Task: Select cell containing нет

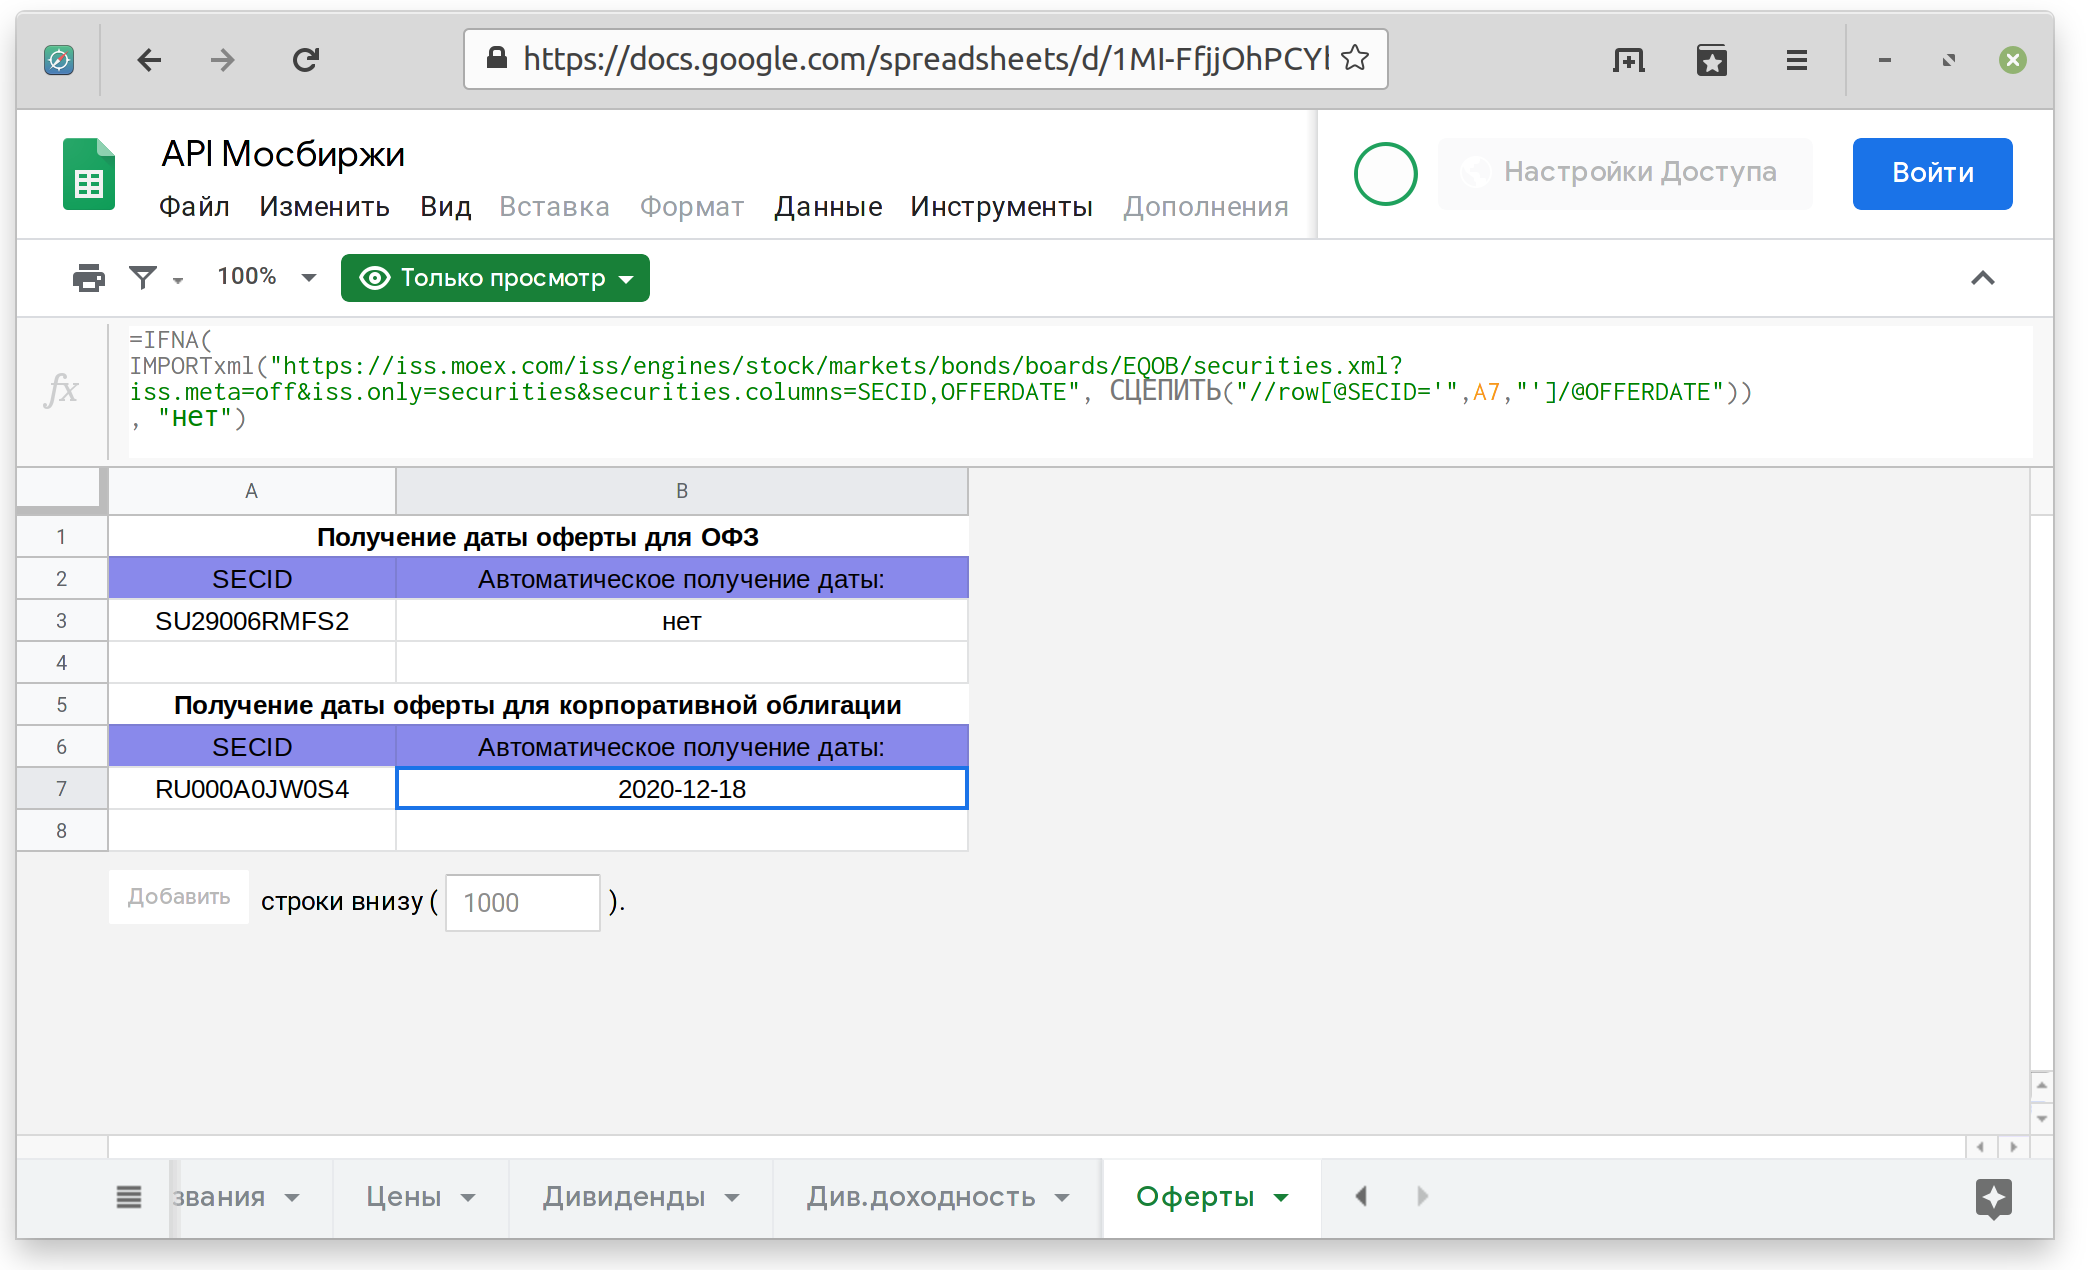Action: click(x=682, y=621)
